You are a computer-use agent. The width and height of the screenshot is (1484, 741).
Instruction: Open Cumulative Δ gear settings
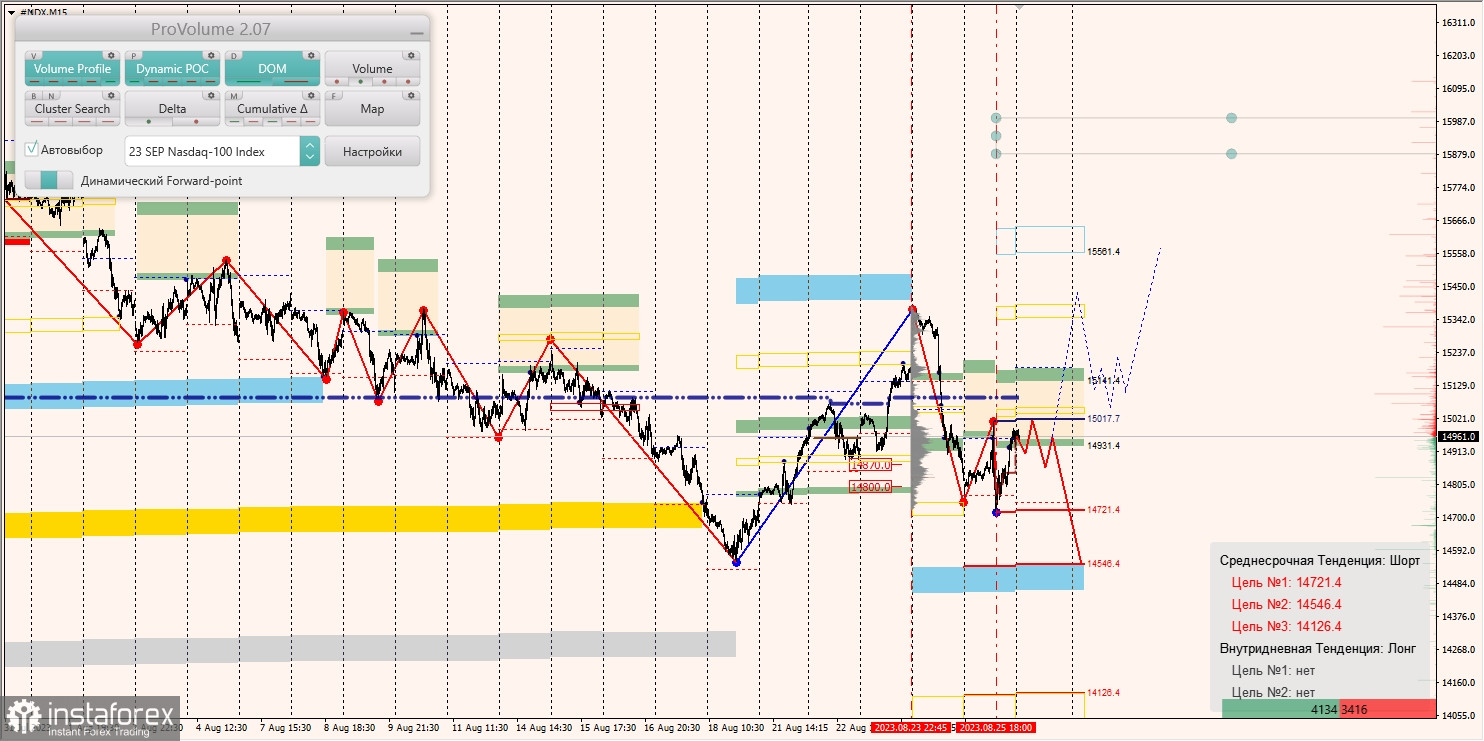[311, 95]
